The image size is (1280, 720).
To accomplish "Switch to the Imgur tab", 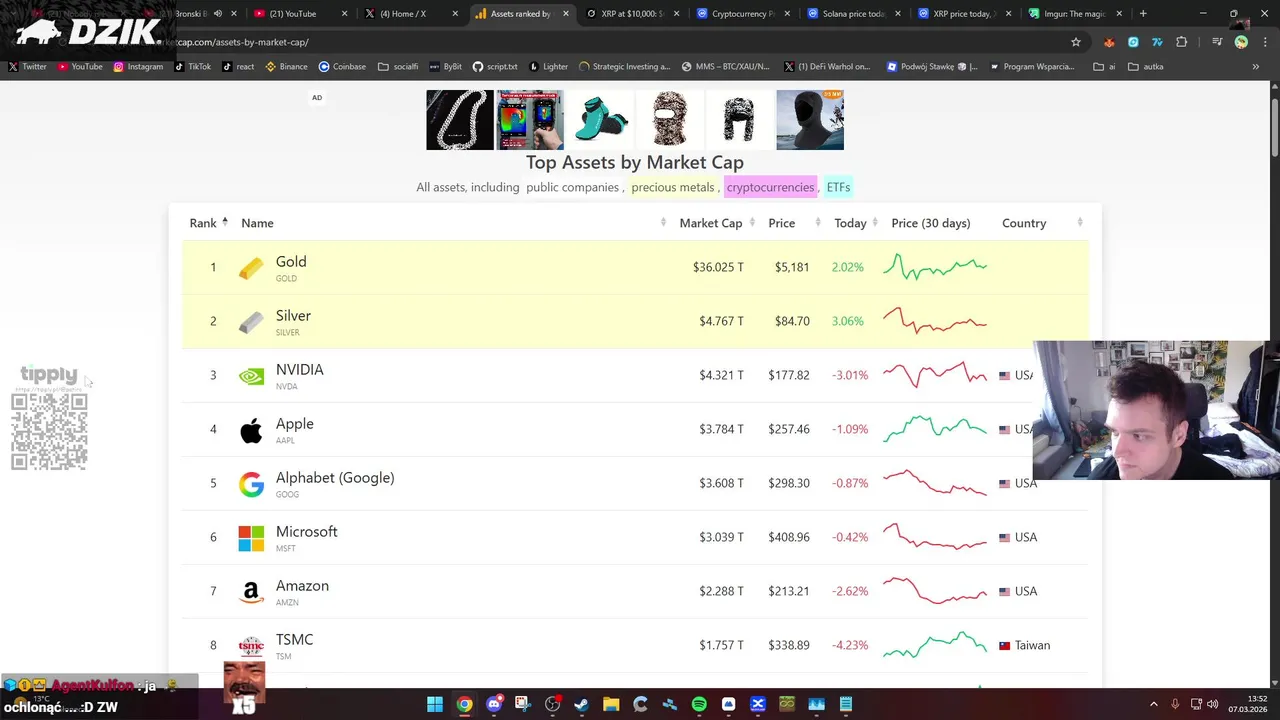I will [1077, 14].
